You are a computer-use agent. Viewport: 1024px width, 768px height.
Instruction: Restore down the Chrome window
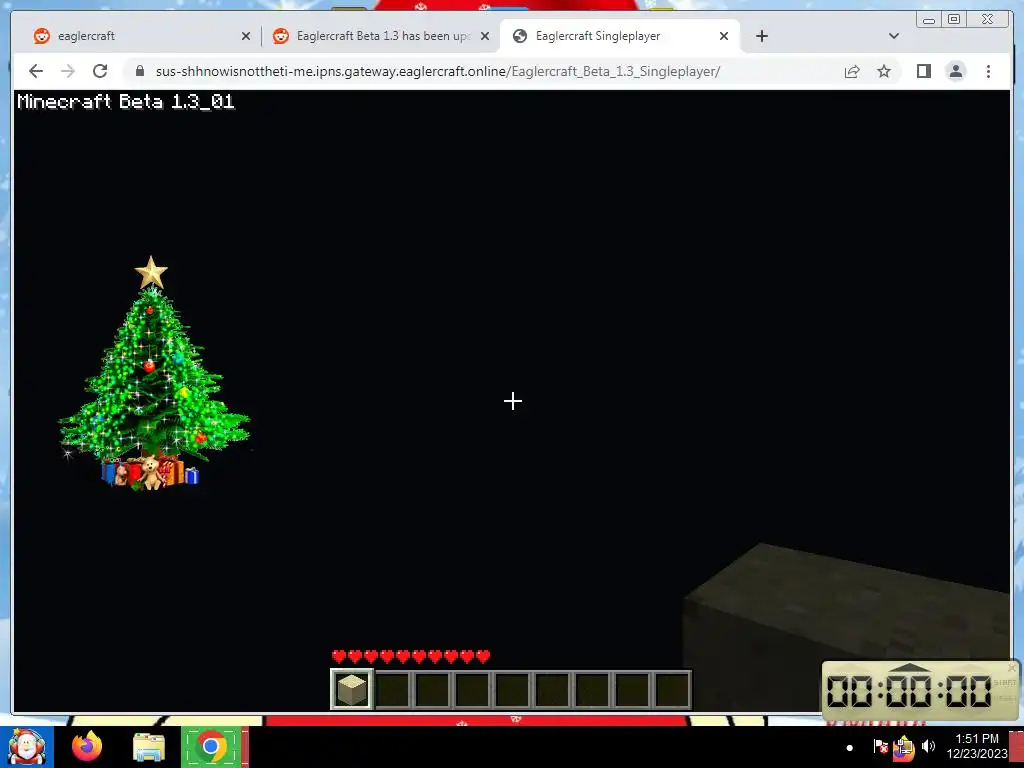tap(953, 20)
